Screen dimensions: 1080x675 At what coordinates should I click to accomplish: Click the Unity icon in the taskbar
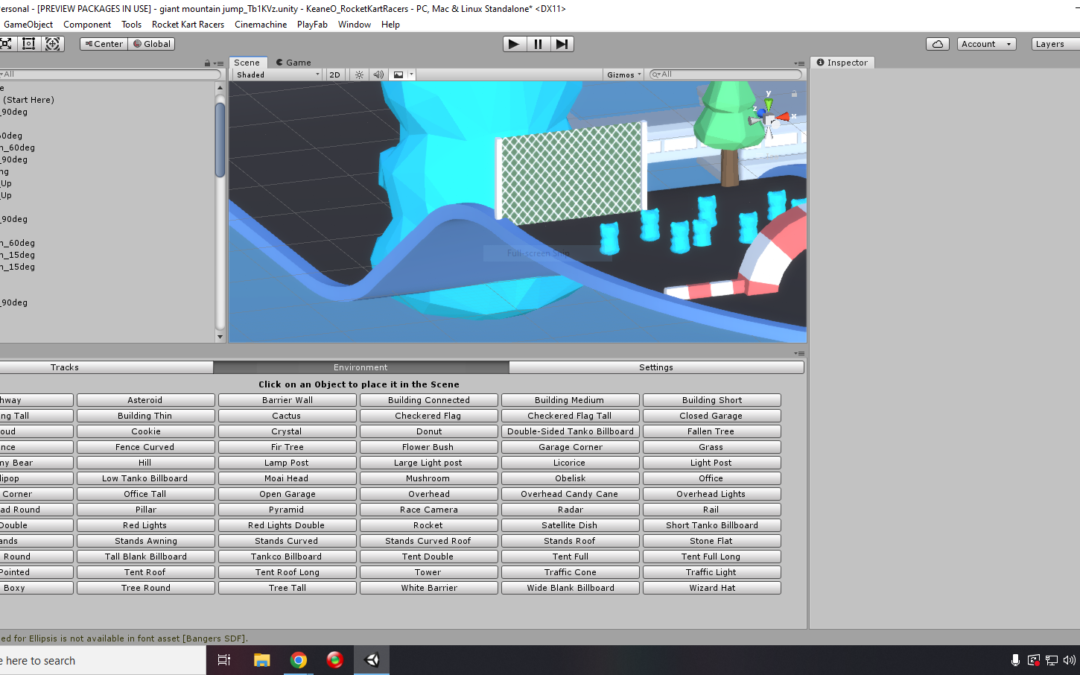372,660
